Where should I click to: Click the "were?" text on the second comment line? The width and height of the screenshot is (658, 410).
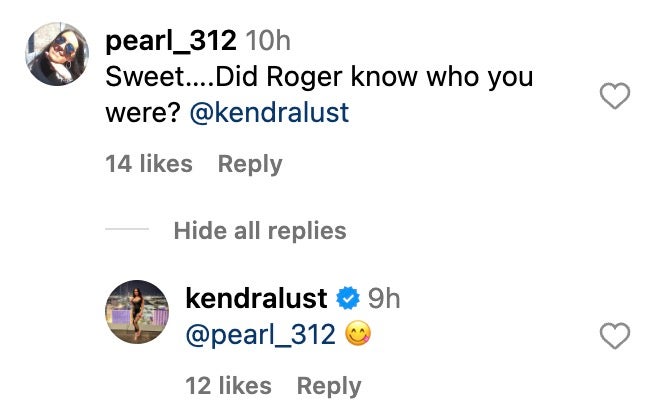click(142, 112)
